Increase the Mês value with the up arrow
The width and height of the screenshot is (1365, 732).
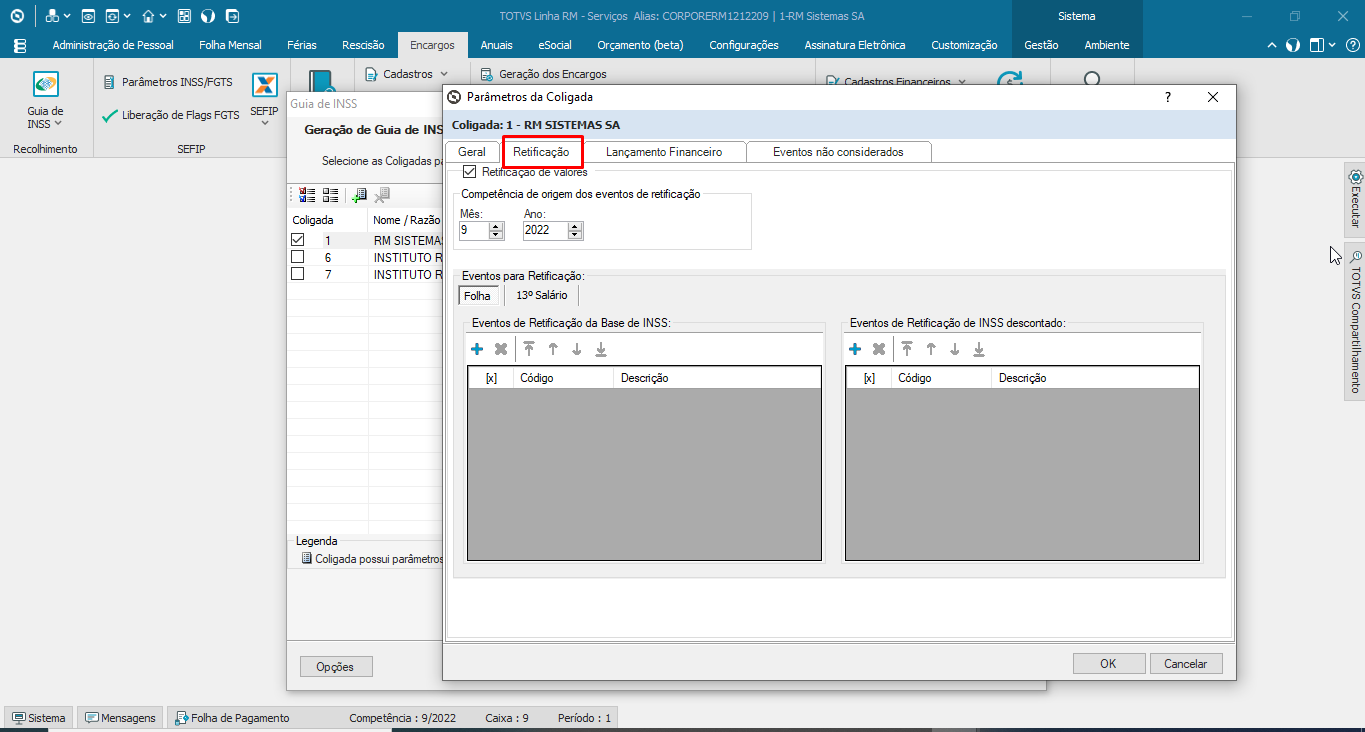tap(496, 226)
